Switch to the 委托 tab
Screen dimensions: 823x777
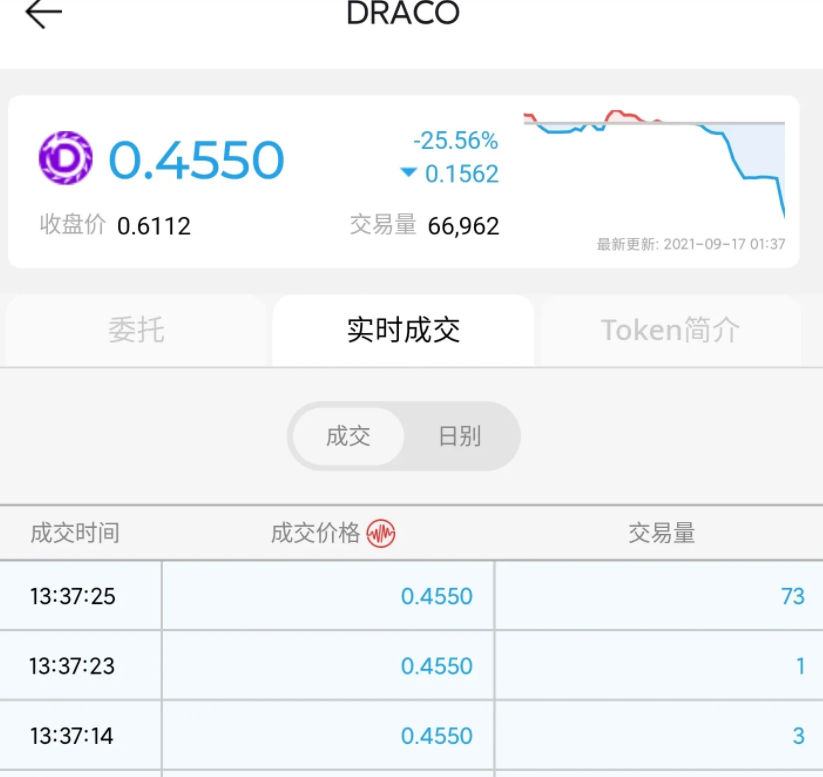tap(136, 330)
